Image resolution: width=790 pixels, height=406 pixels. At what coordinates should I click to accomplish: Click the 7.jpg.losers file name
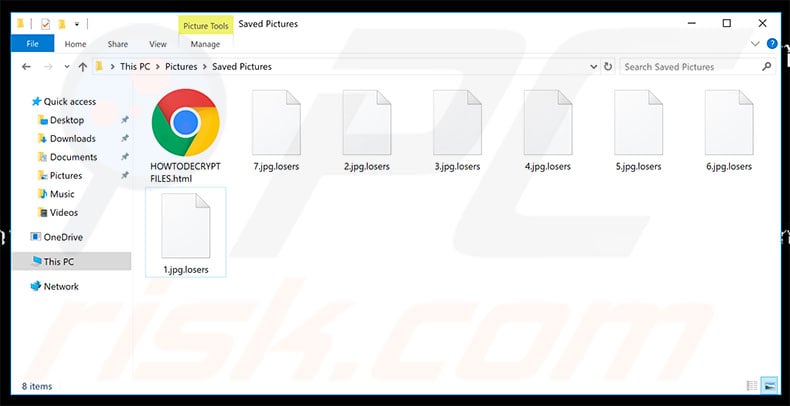click(276, 166)
